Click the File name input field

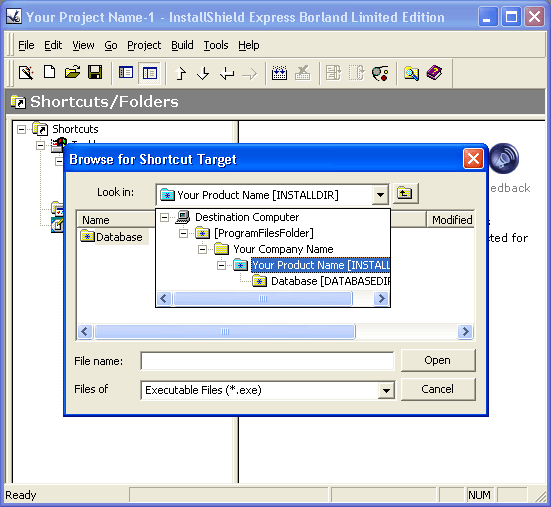point(267,361)
